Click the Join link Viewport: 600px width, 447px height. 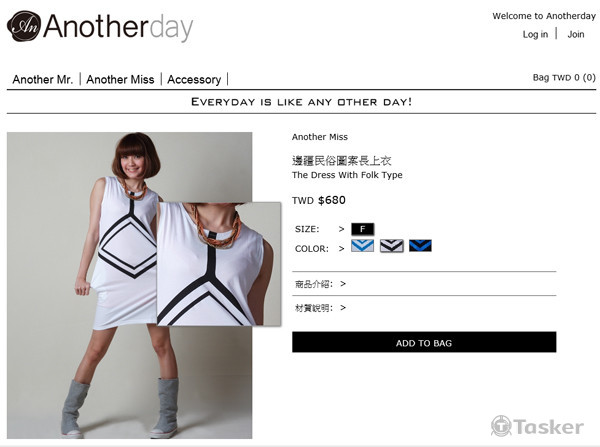coord(576,34)
